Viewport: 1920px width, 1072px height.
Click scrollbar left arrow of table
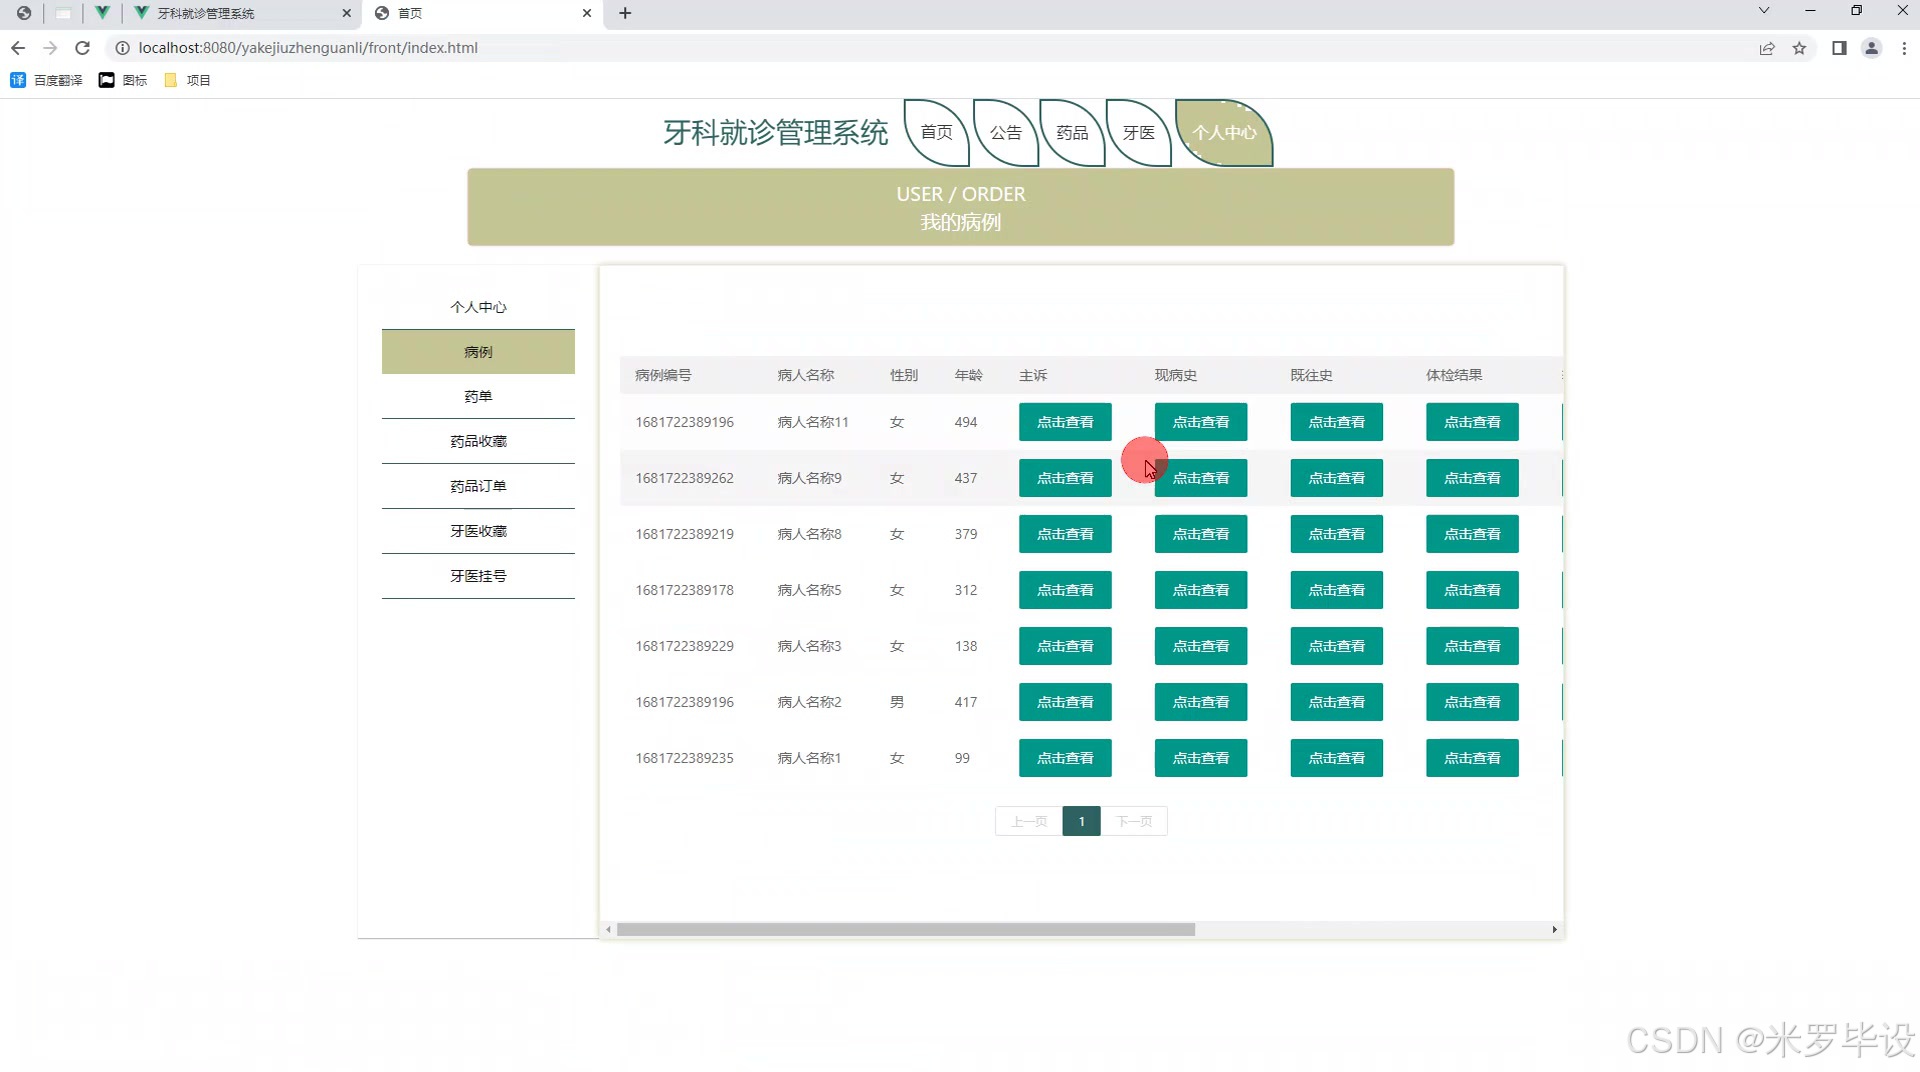click(608, 929)
